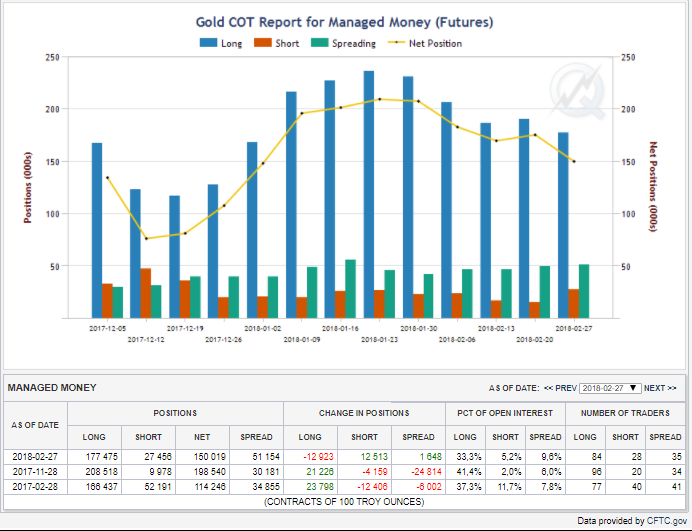Click the CONTRACTS OF 100 TROY OUNCES note
Screen dimensions: 692x531
point(344,502)
